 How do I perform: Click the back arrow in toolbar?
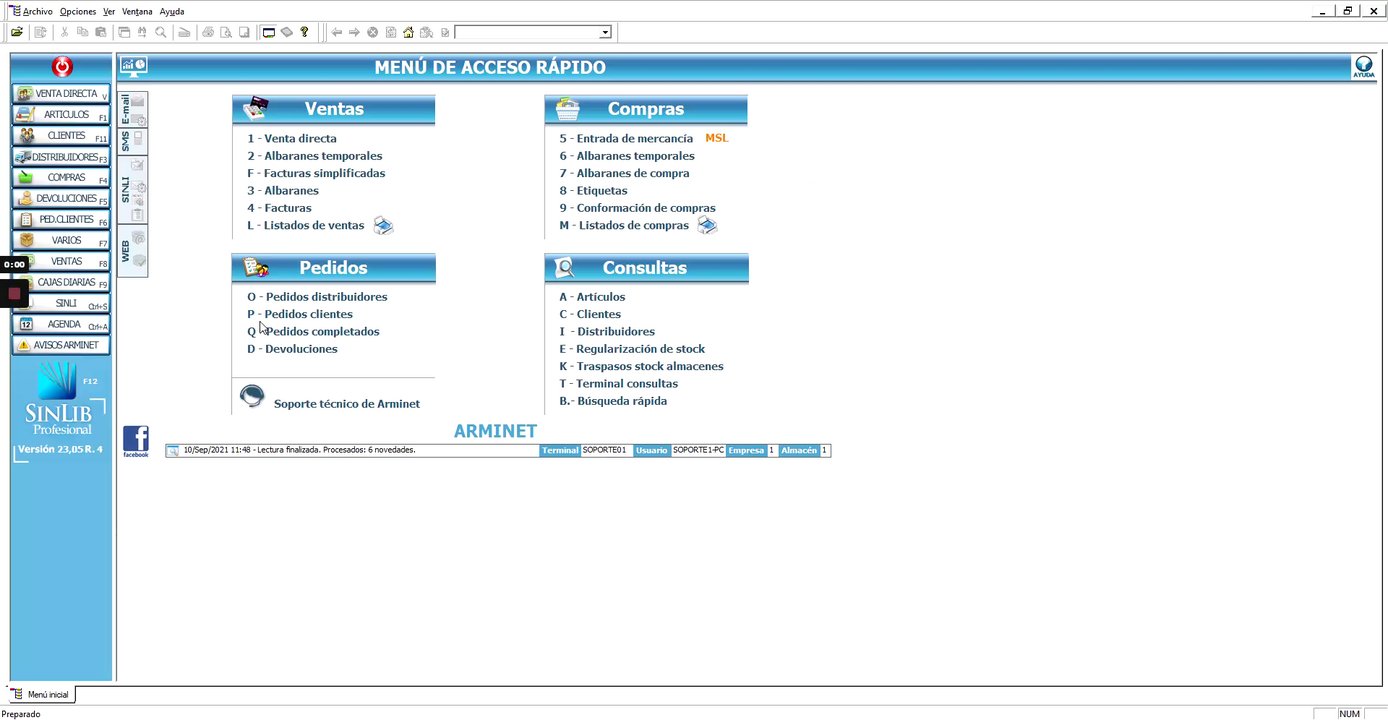tap(337, 32)
